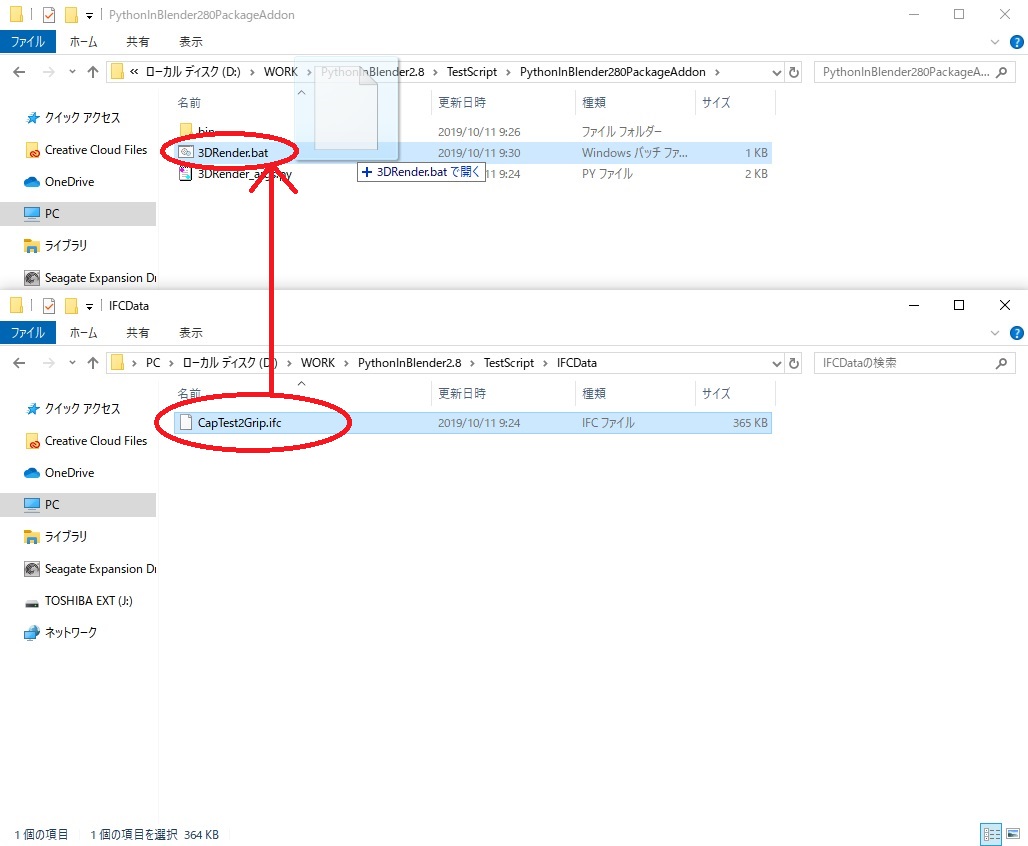
Task: Switch to details view icon in the status bar
Action: [x=991, y=834]
